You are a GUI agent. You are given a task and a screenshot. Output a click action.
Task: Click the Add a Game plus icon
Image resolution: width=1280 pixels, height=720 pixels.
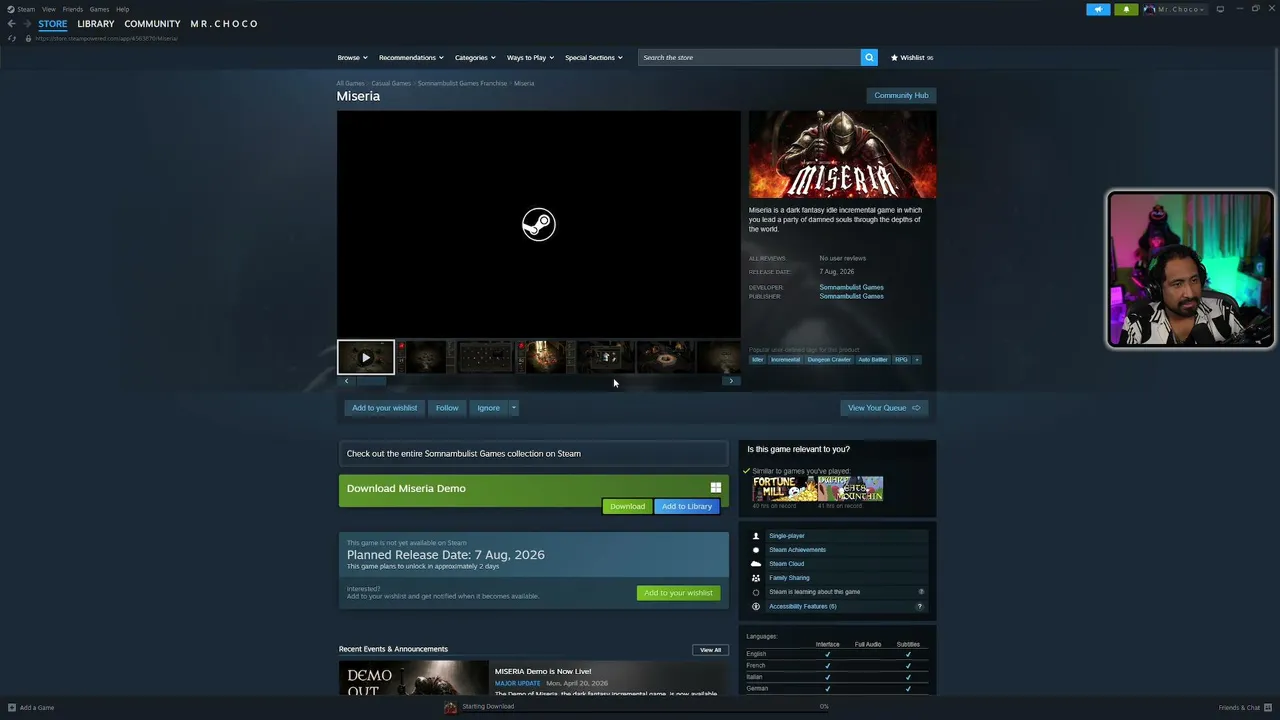coord(10,708)
